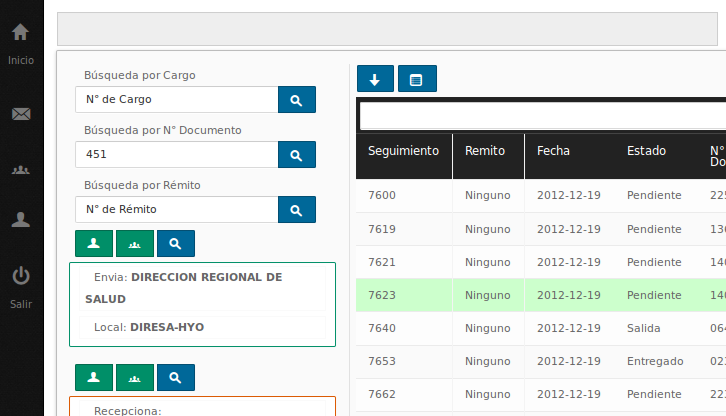
Task: Select the group icon in left sidebar
Action: [x=20, y=169]
